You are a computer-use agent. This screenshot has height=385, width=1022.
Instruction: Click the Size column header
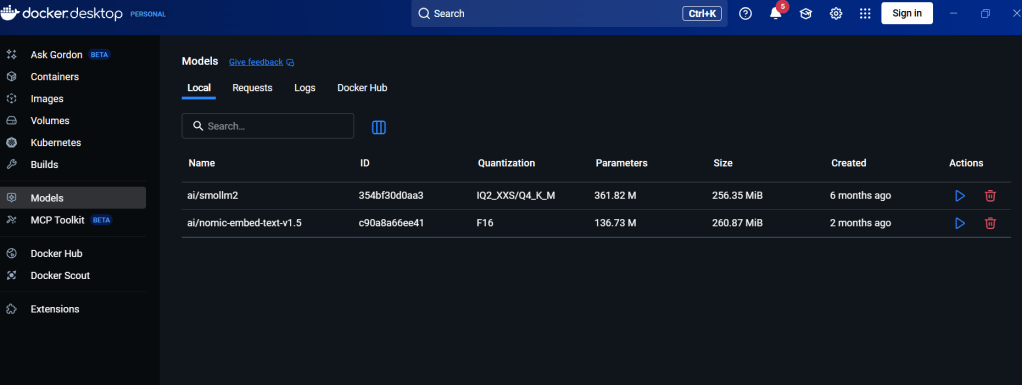(x=723, y=164)
